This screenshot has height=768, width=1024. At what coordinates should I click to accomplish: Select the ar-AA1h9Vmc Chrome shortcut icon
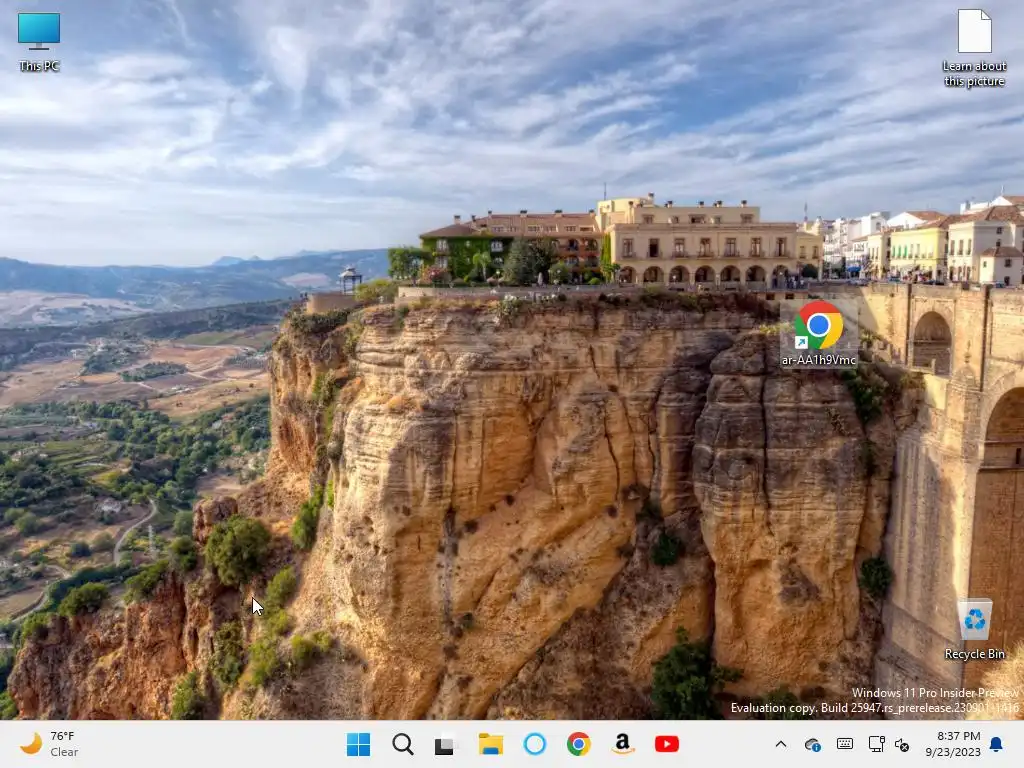(818, 334)
